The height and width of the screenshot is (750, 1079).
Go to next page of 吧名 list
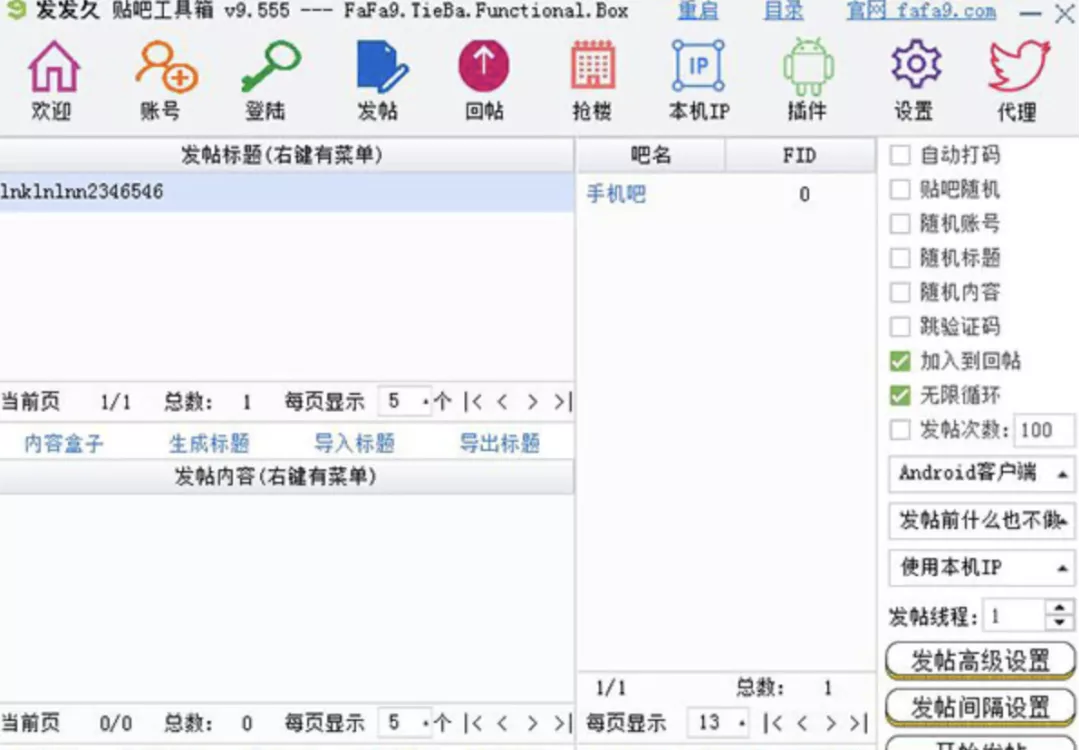click(x=831, y=722)
